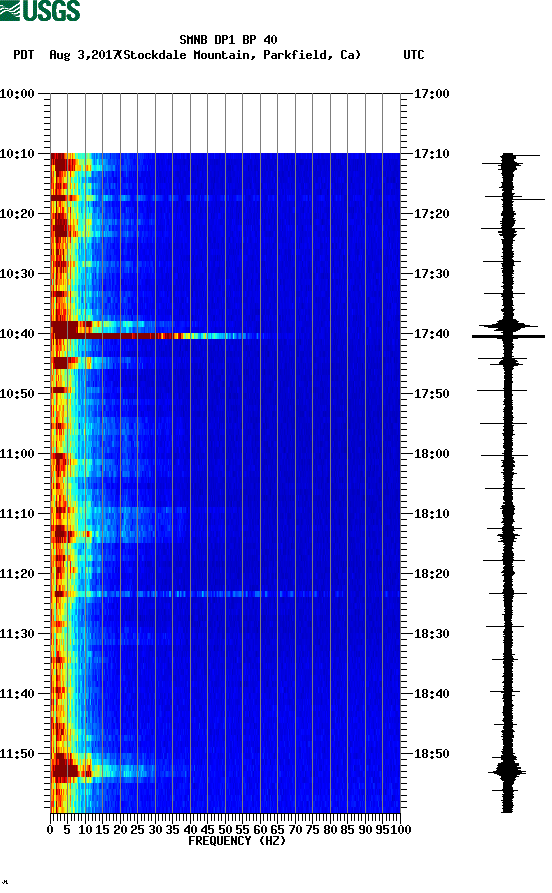Click the 18:10 UTC time label
The width and height of the screenshot is (552, 893).
431,514
